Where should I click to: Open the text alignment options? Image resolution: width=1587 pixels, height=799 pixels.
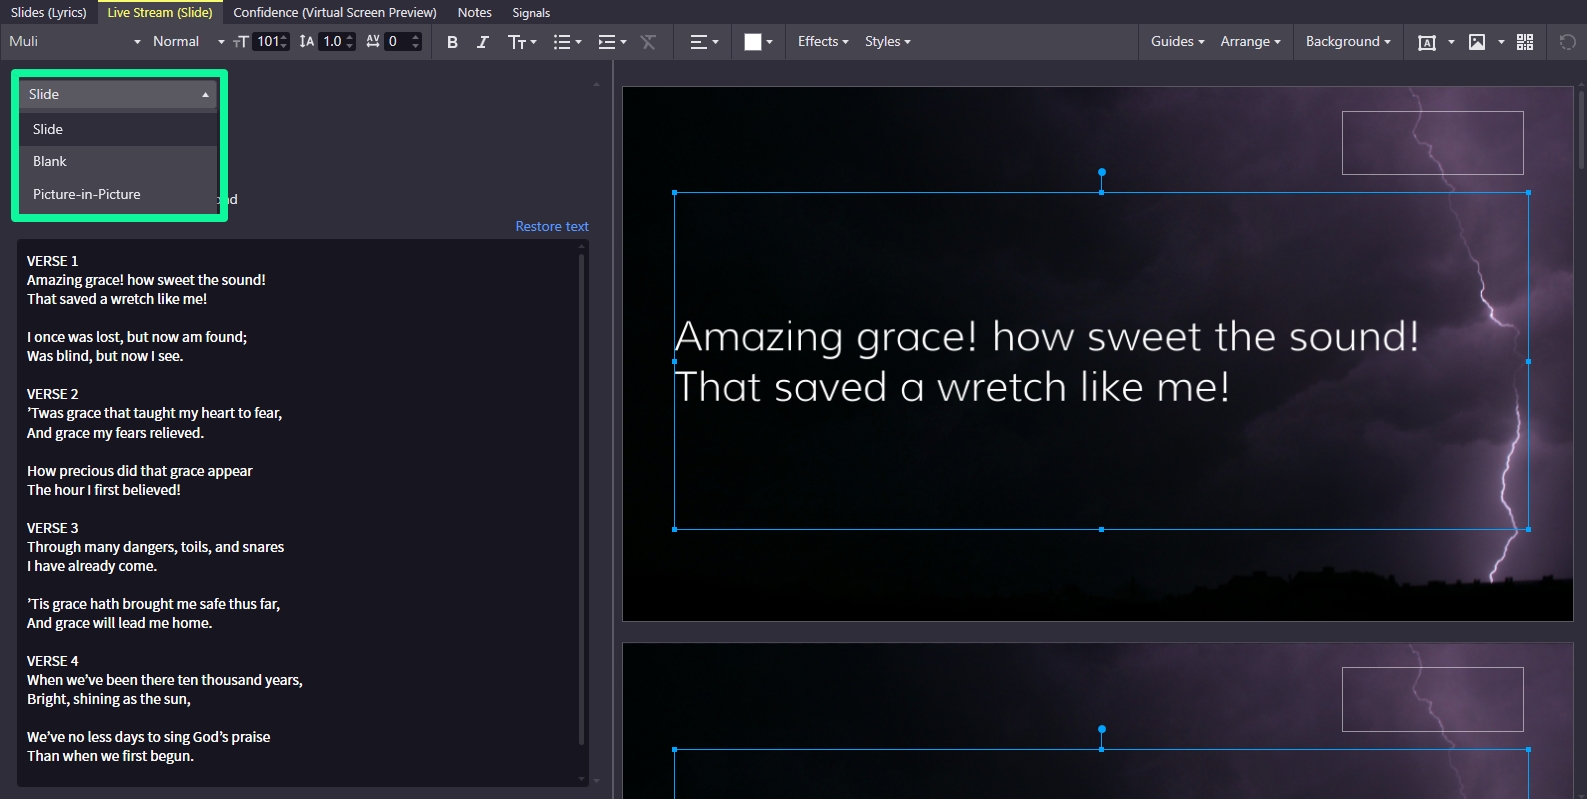[x=704, y=42]
